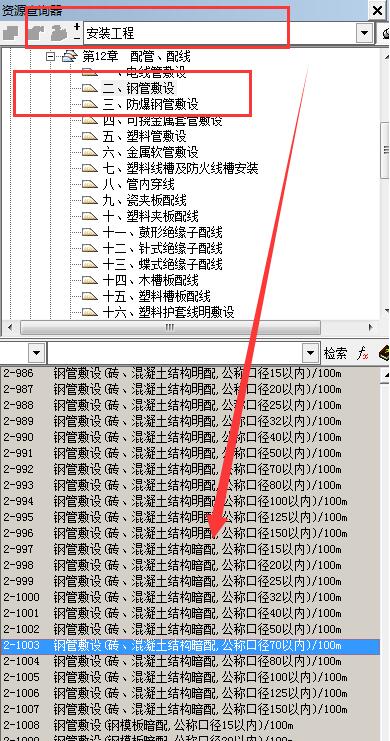Close the 资源查询器 panel

[378, 10]
